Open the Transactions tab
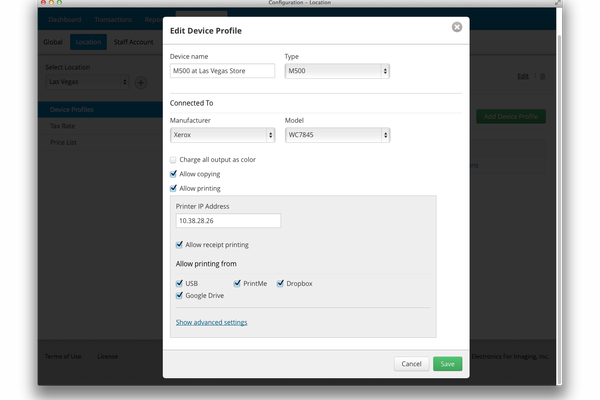The width and height of the screenshot is (600, 400). pos(113,20)
